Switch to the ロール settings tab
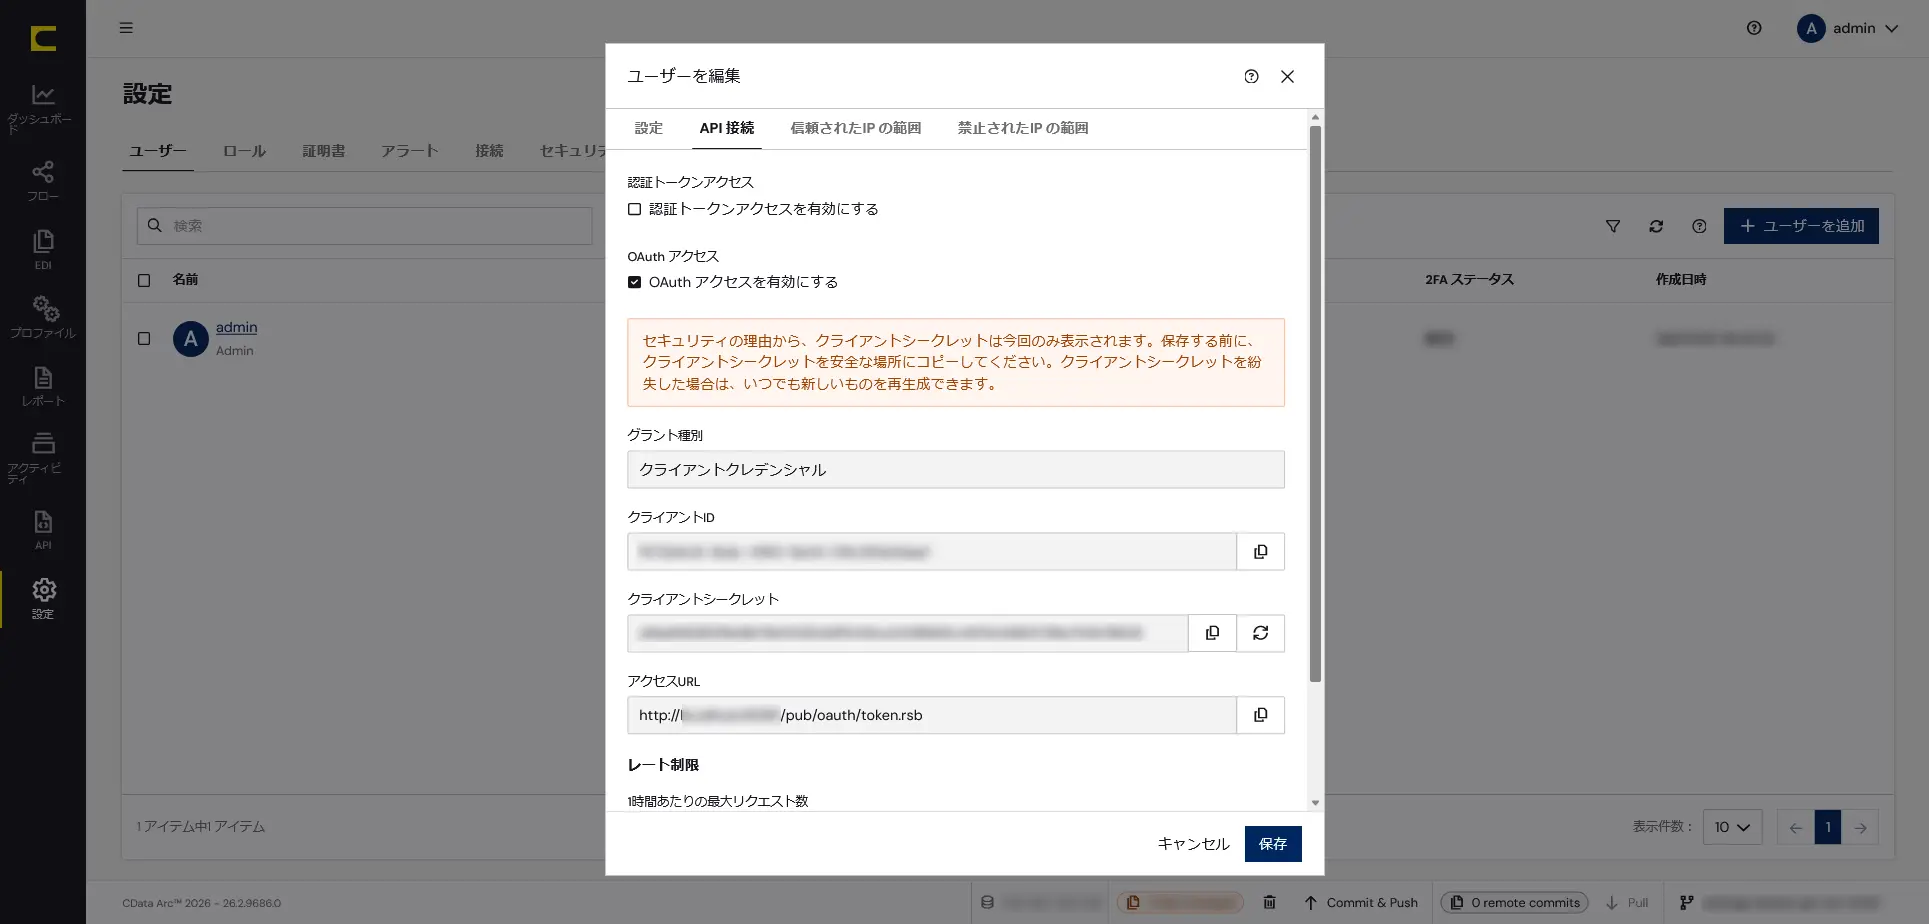1929x924 pixels. pyautogui.click(x=244, y=151)
